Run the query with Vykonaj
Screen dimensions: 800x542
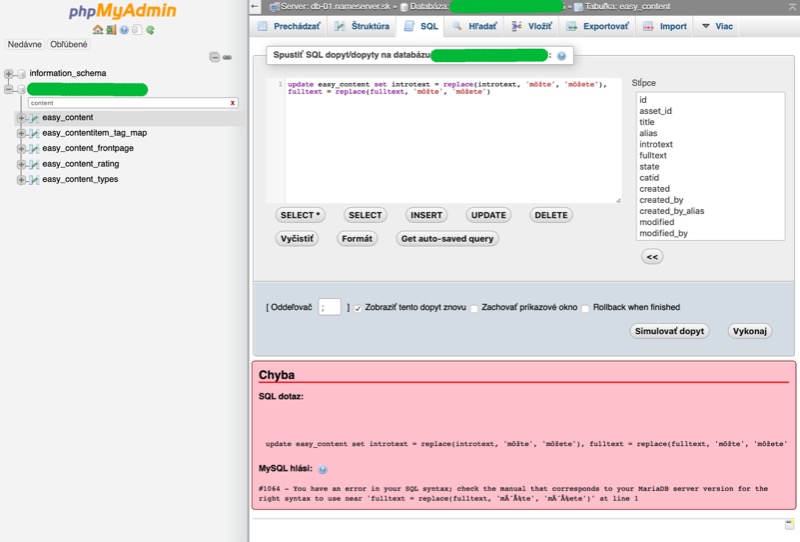750,331
